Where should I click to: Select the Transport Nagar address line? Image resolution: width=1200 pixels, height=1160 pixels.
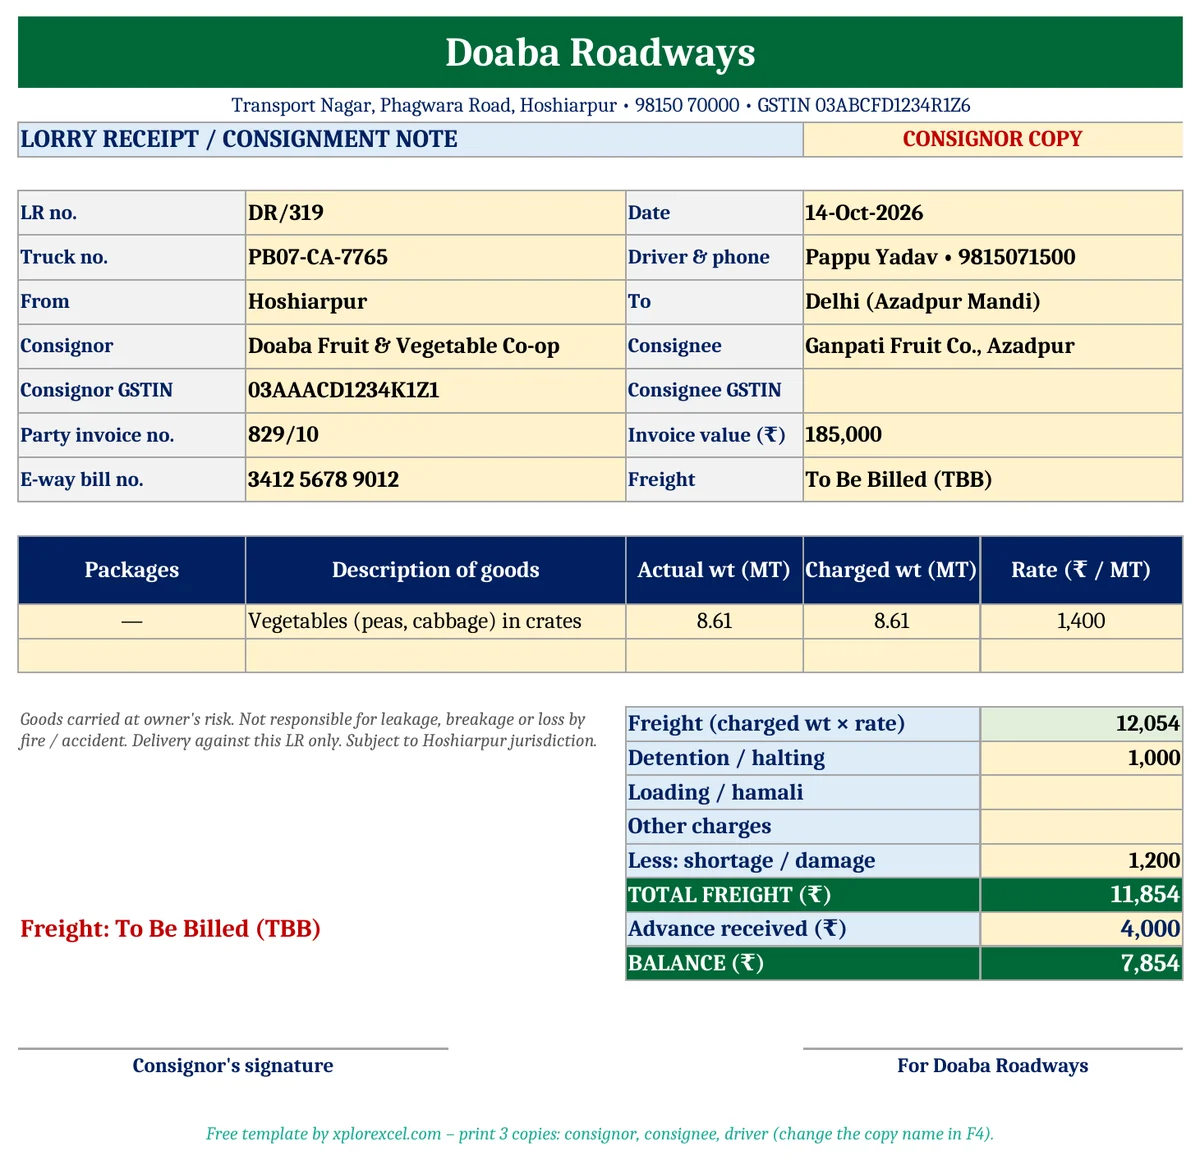click(x=600, y=105)
